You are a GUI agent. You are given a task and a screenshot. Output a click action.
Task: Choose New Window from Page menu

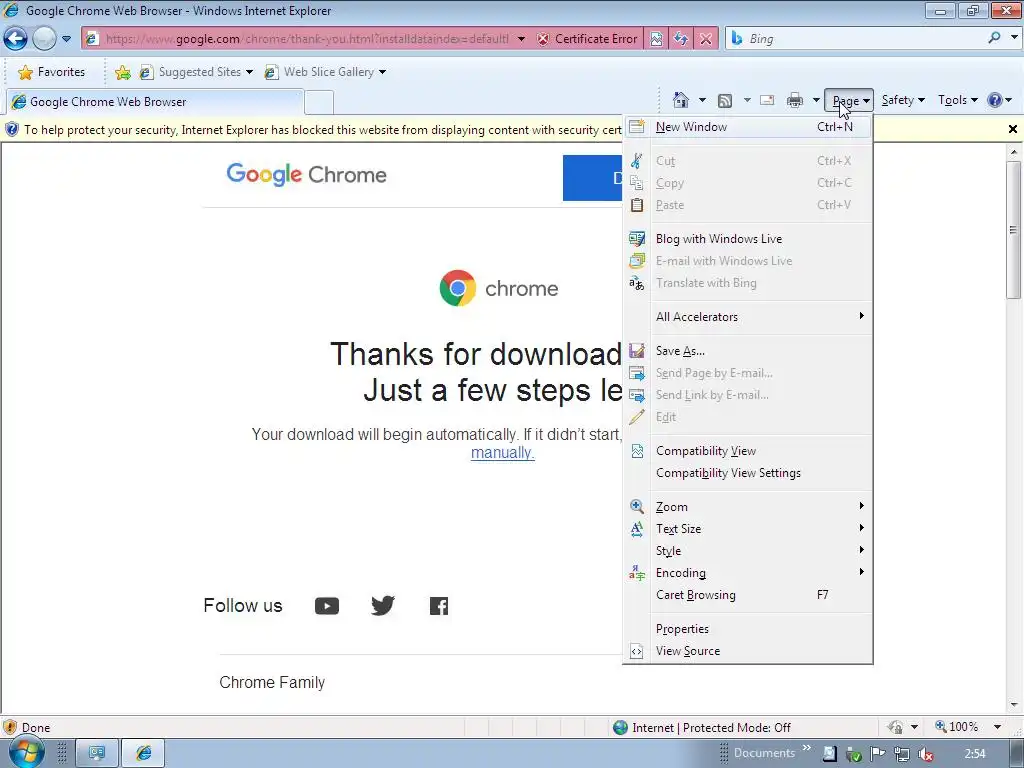point(748,127)
